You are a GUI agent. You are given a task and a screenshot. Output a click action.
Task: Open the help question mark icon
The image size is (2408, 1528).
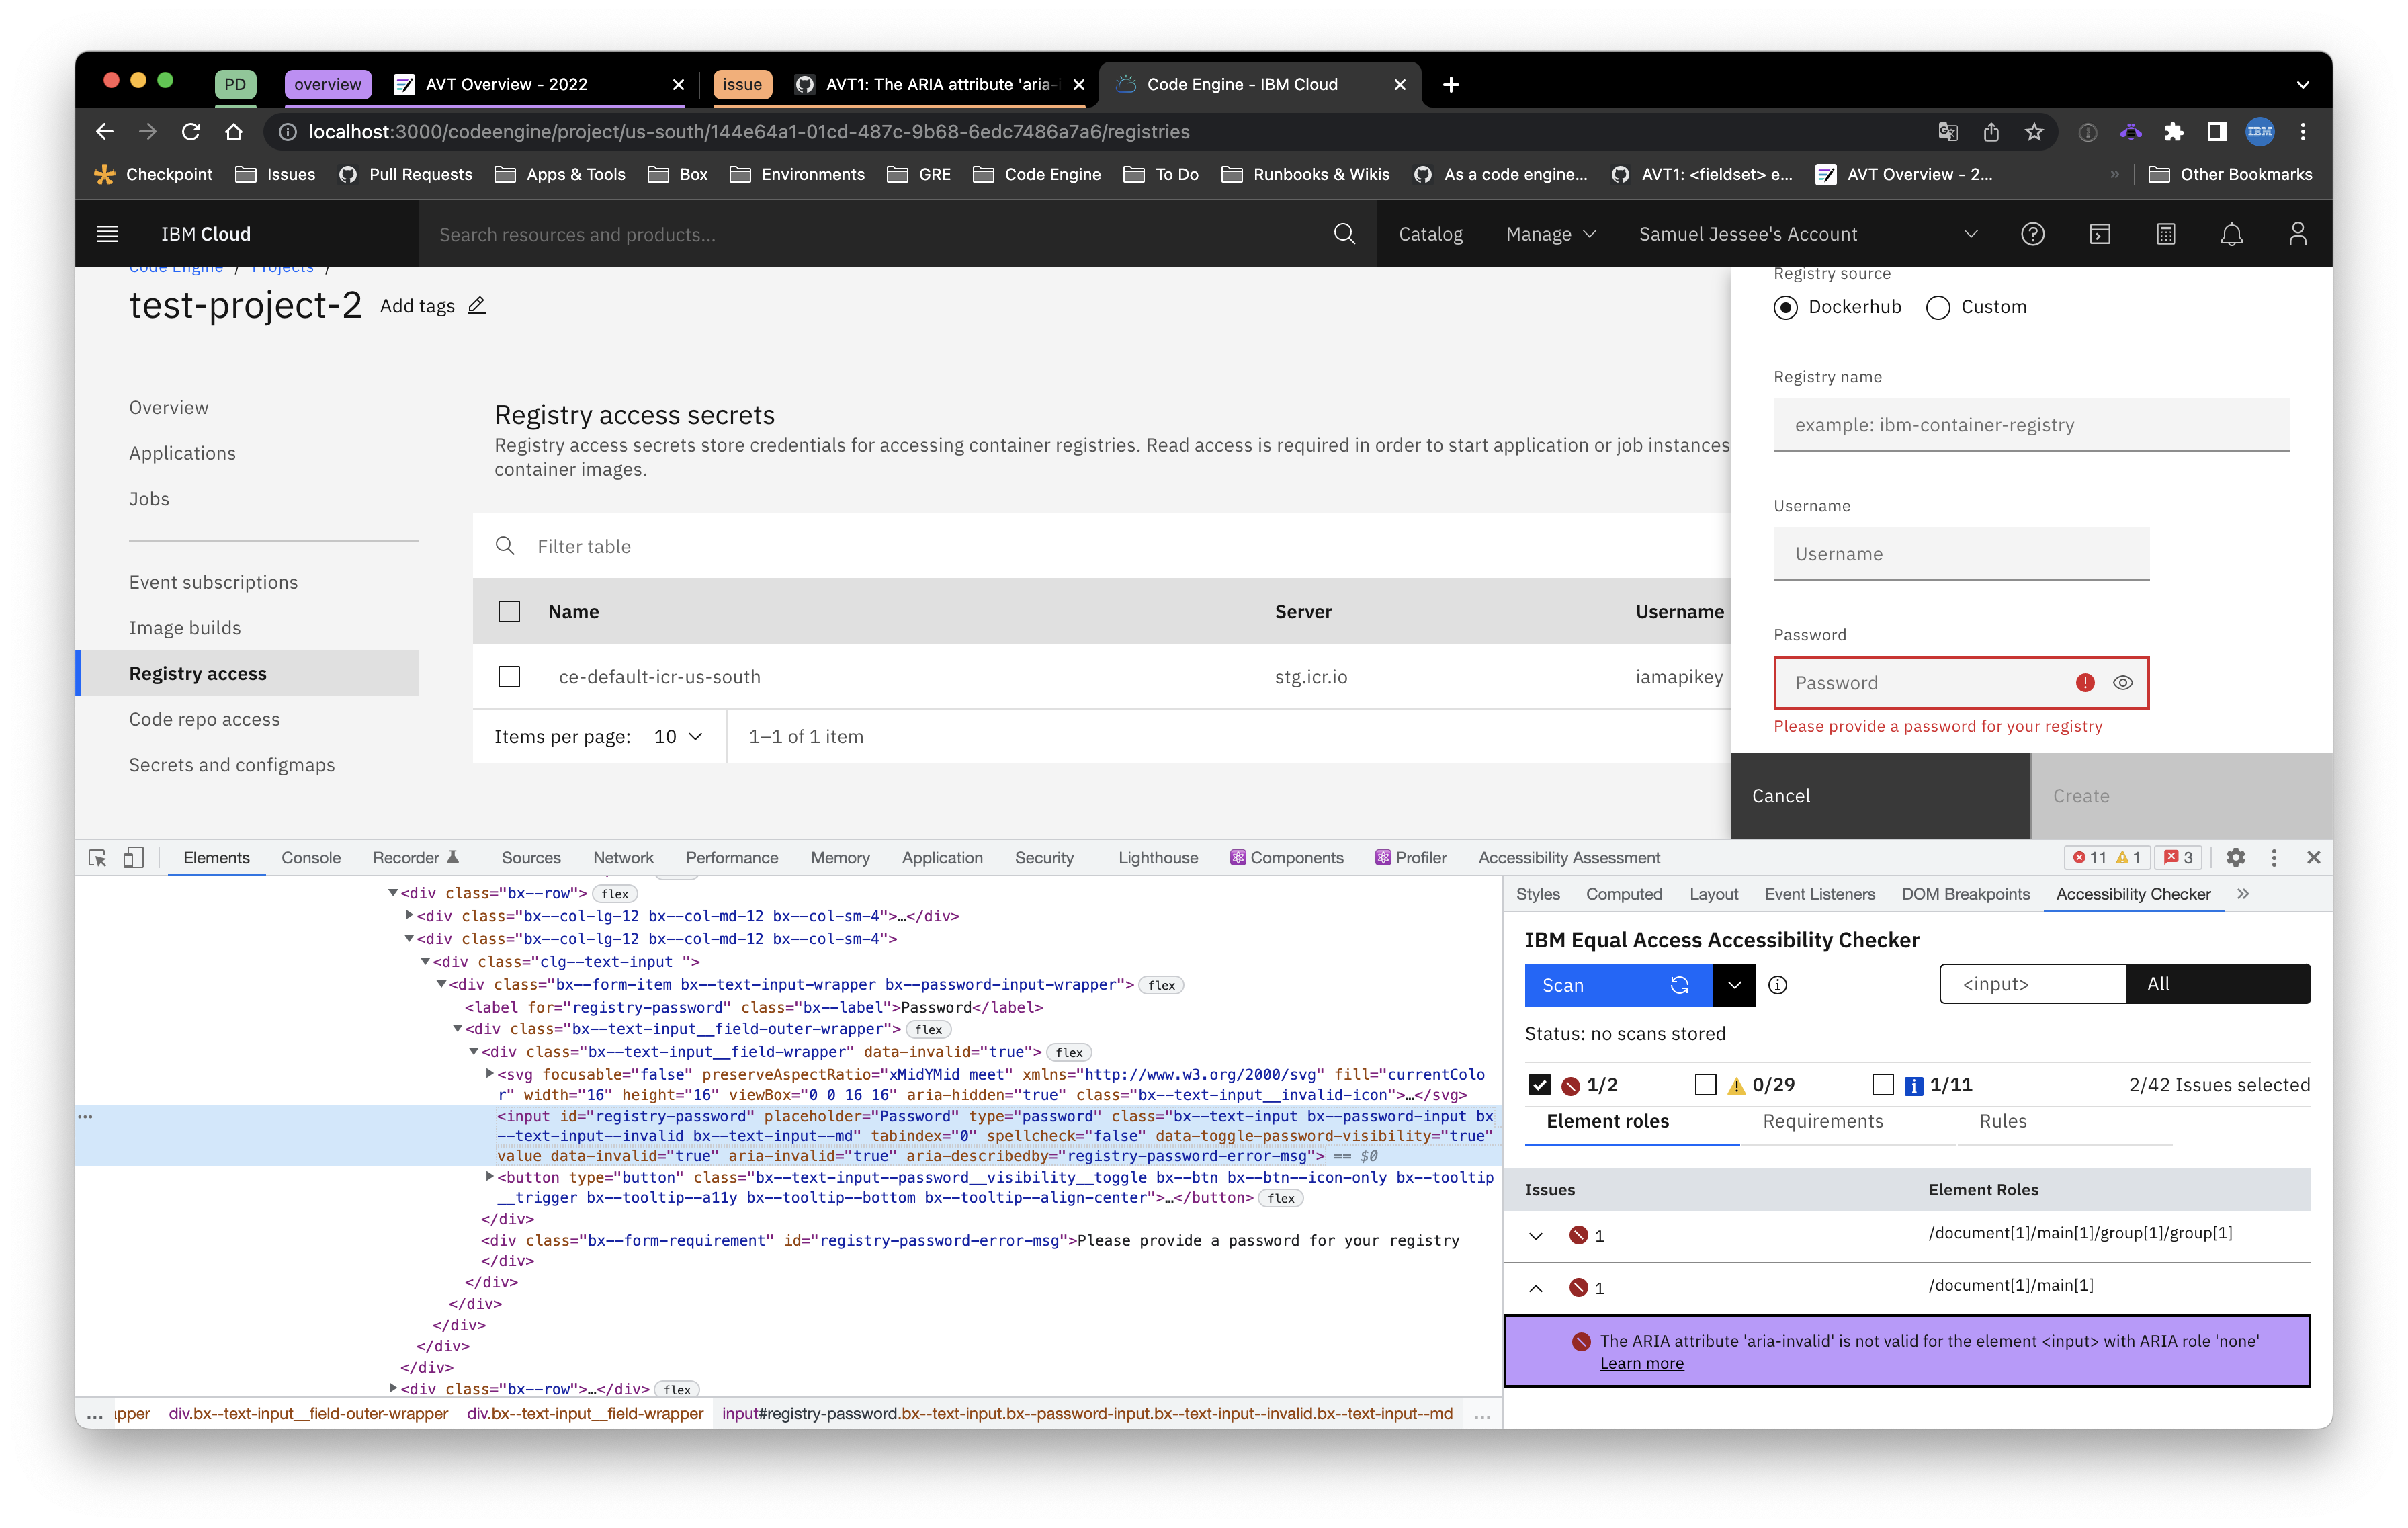[x=2032, y=234]
